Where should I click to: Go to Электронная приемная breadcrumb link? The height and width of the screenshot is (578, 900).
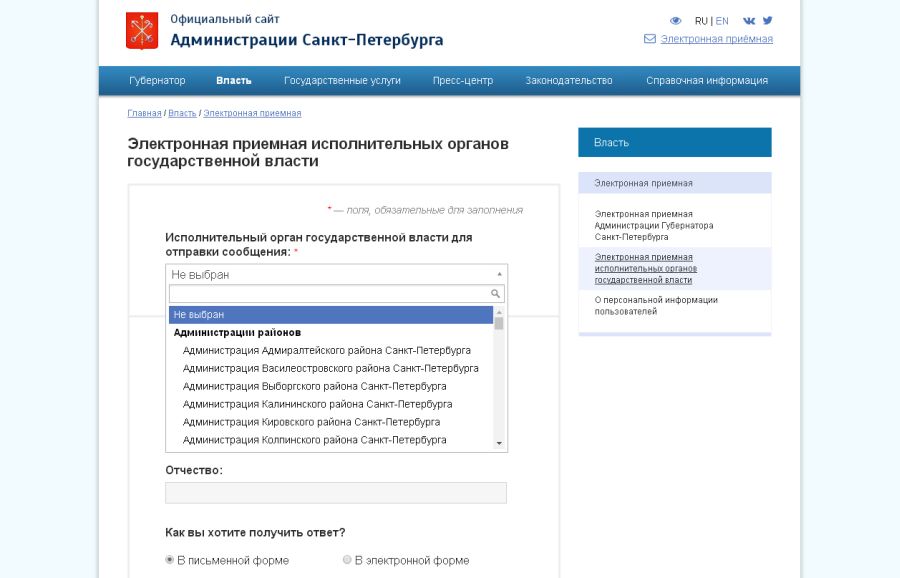point(252,113)
